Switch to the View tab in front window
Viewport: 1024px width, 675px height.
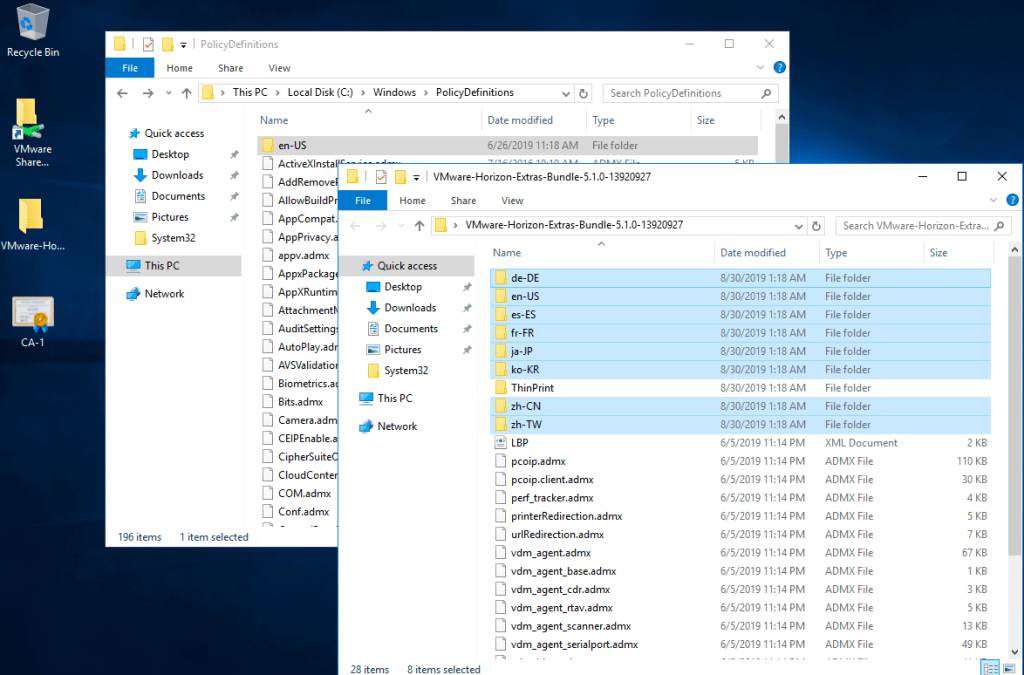click(x=512, y=200)
